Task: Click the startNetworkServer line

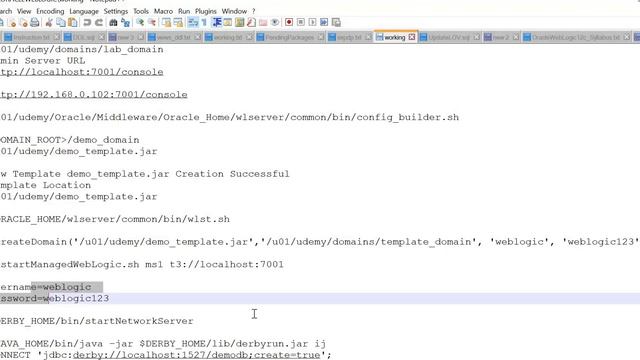Action: [97, 321]
